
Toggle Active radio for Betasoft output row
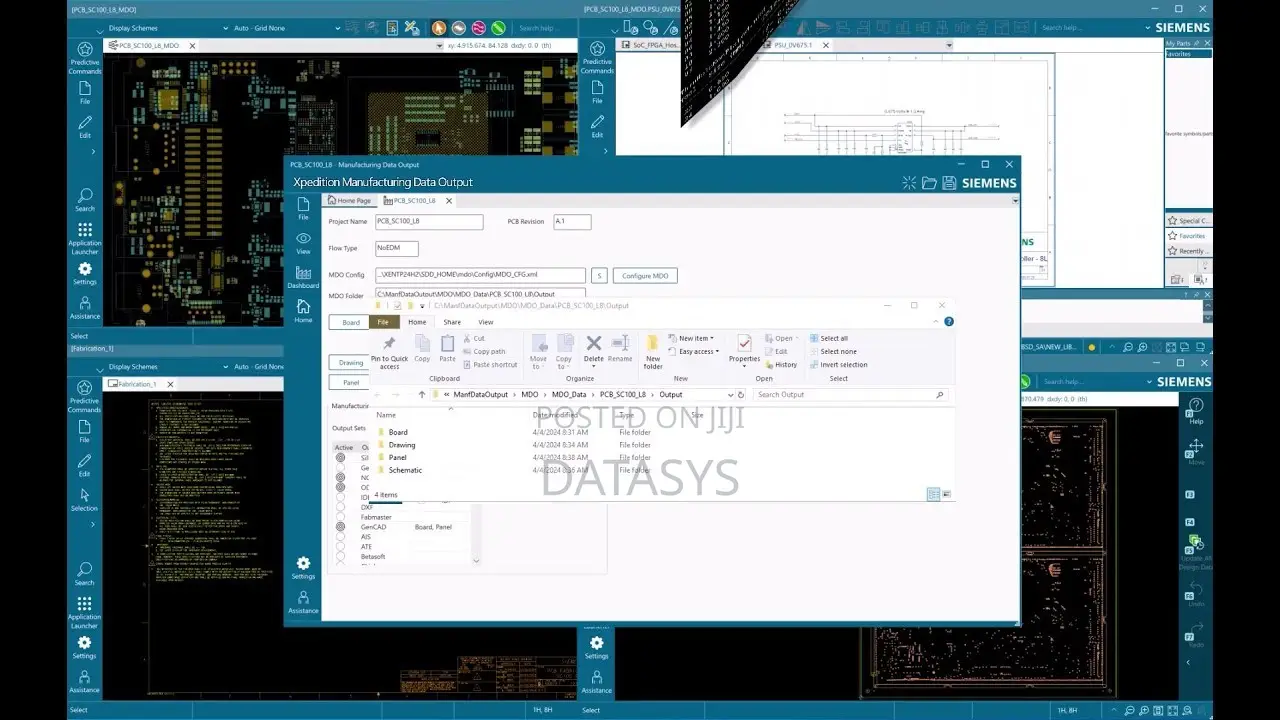tap(340, 556)
